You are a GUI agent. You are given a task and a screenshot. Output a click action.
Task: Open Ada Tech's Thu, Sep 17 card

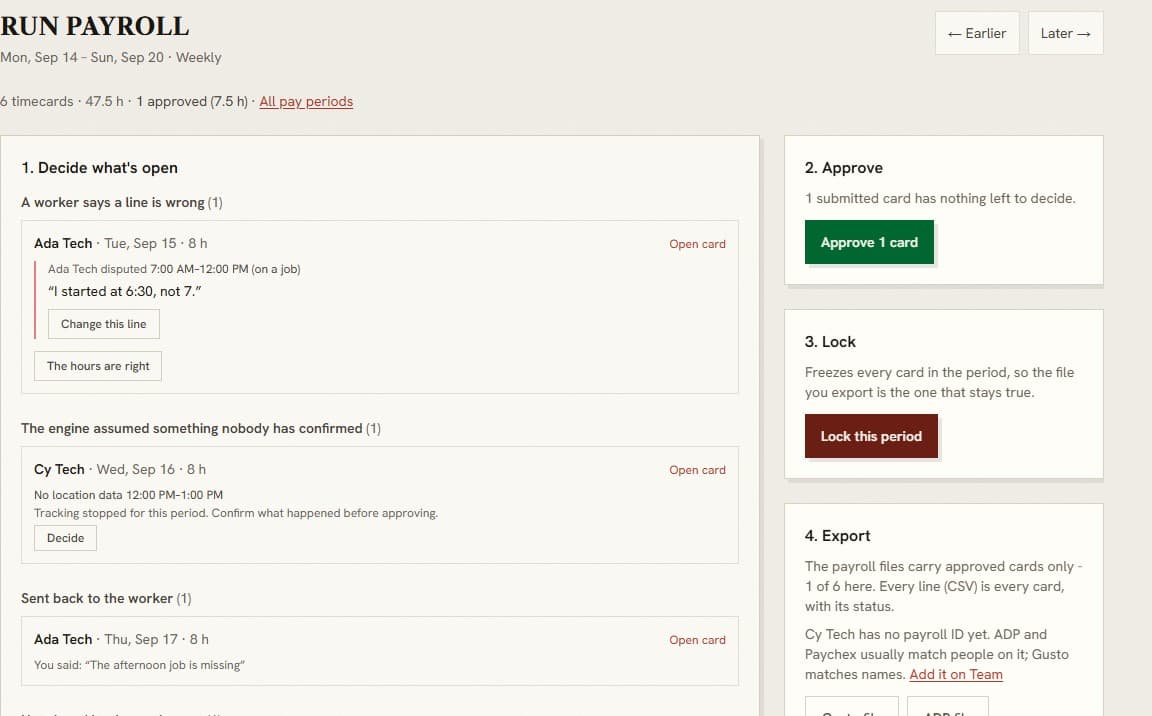tap(696, 640)
